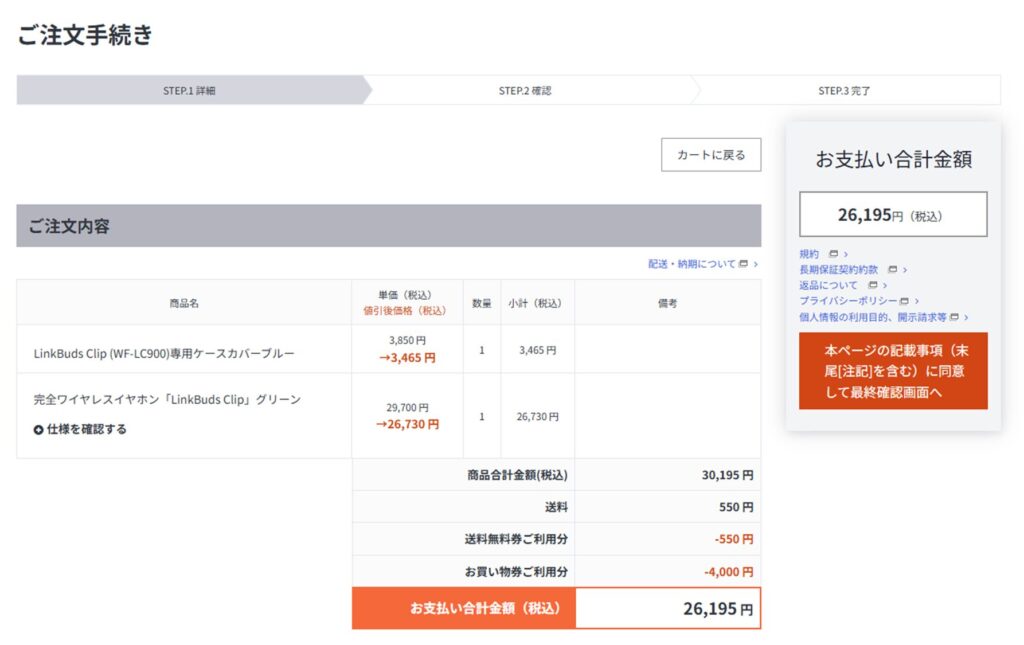Open the 規約 terms link
Image resolution: width=1024 pixels, height=645 pixels.
point(809,254)
